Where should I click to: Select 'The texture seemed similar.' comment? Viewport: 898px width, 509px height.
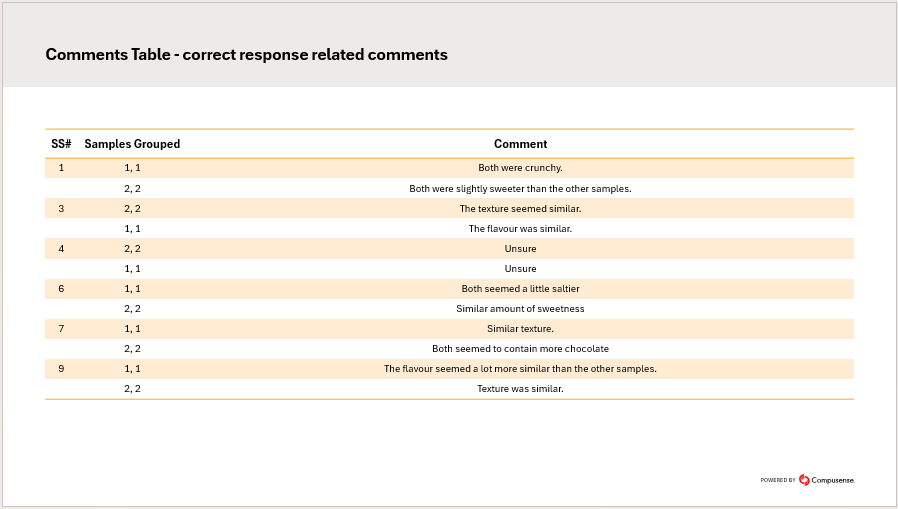click(520, 208)
